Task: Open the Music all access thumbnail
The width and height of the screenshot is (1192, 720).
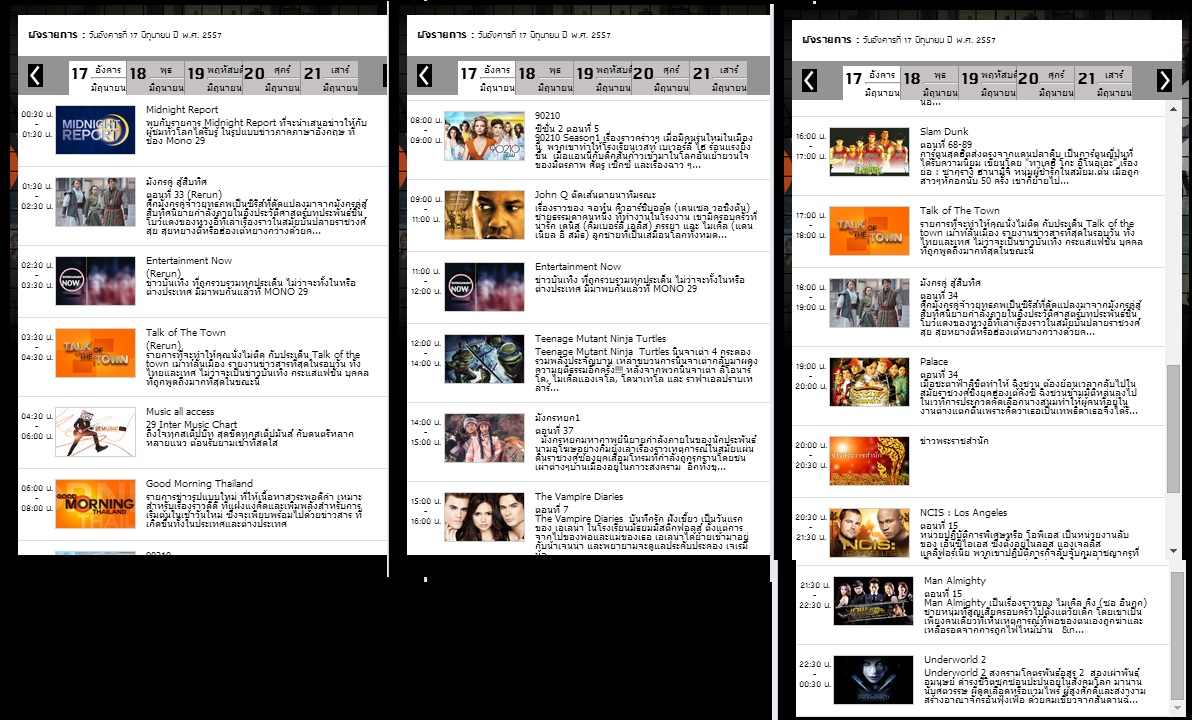Action: [96, 432]
